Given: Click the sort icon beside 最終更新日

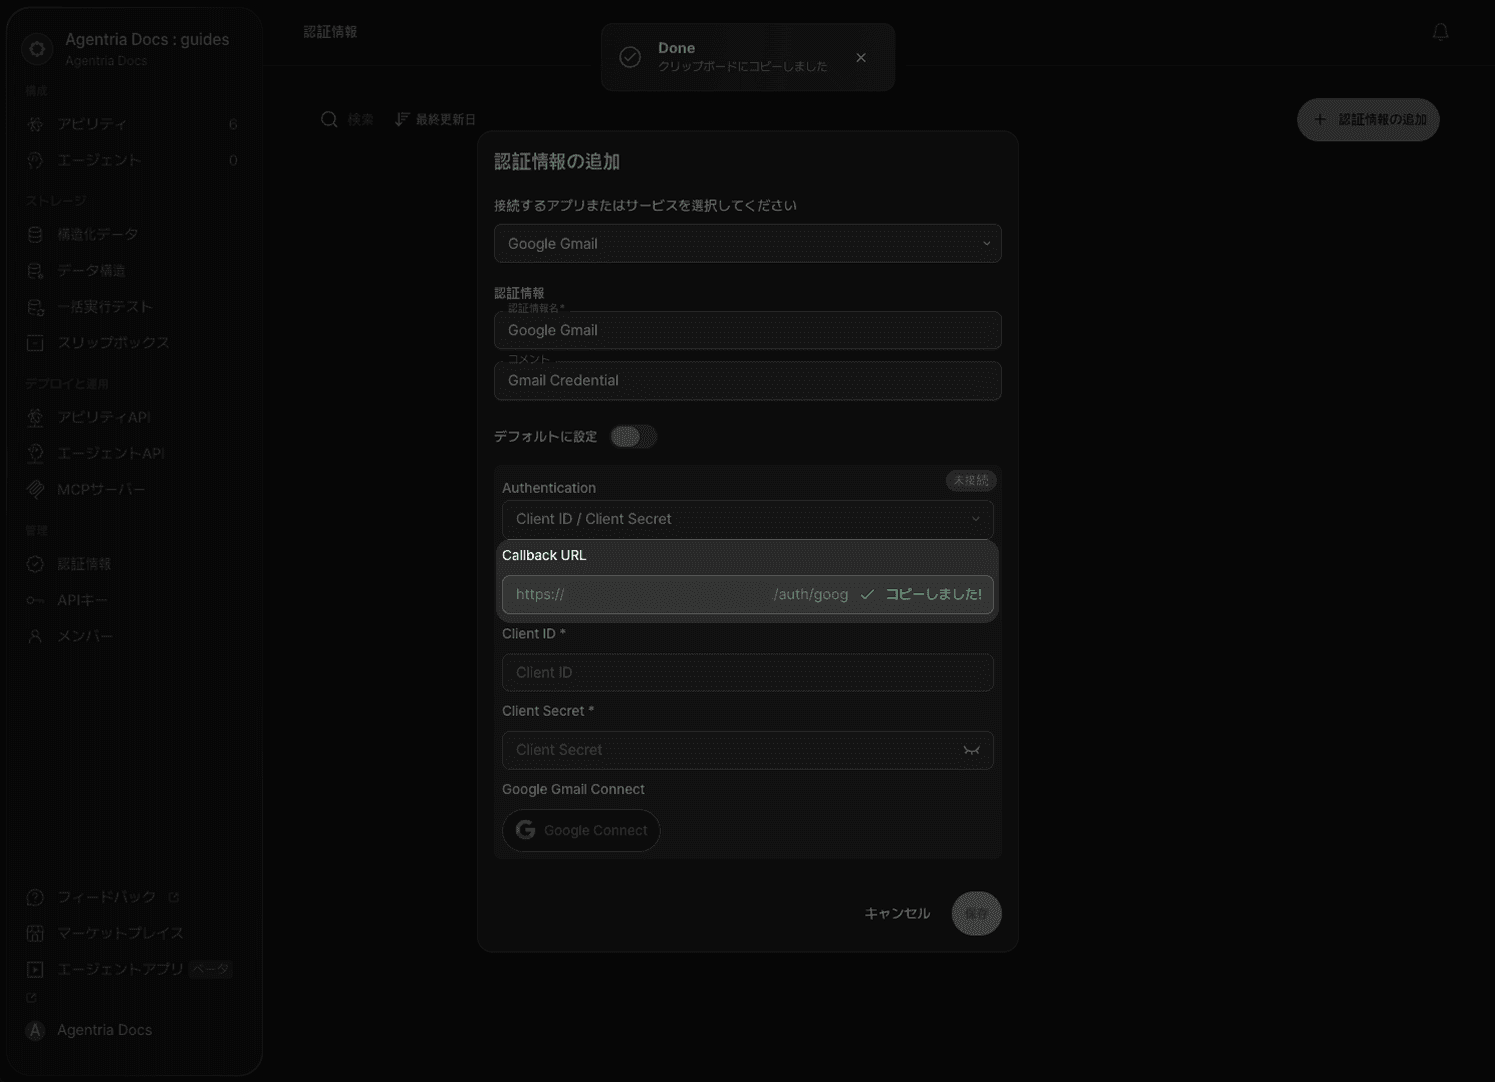Looking at the screenshot, I should pyautogui.click(x=402, y=119).
